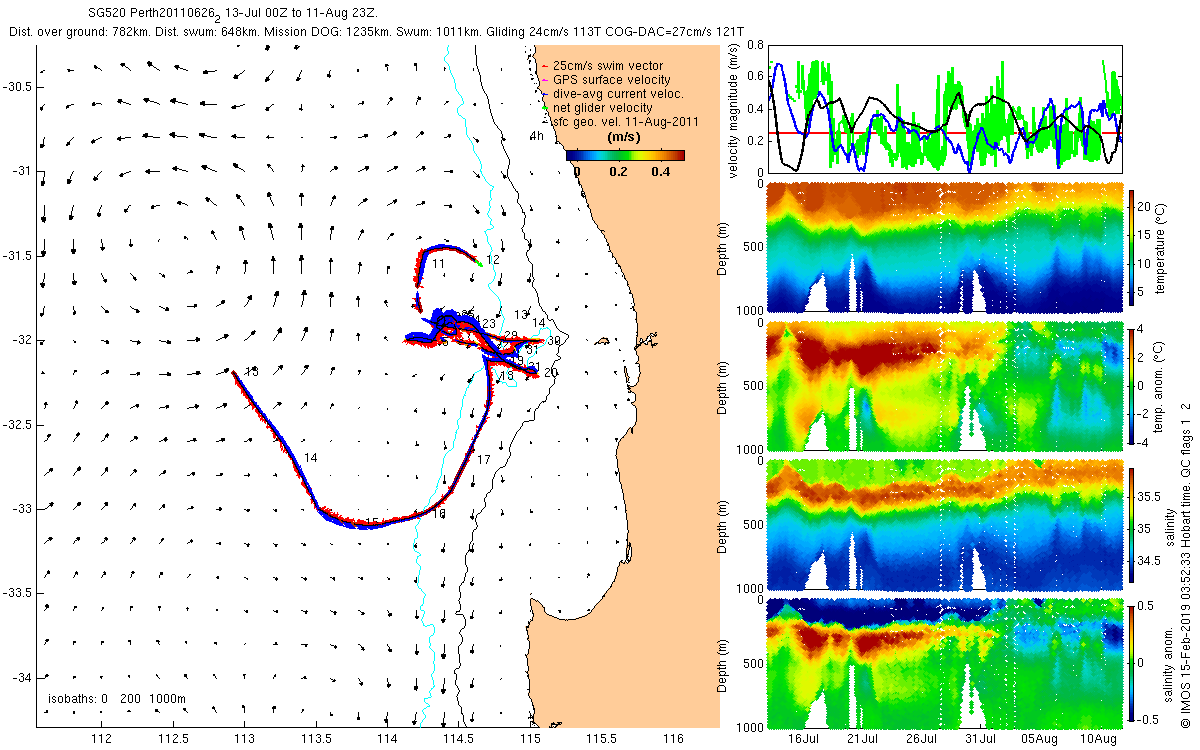Click the track day marker '20'
The width and height of the screenshot is (1200, 750).
(x=552, y=372)
